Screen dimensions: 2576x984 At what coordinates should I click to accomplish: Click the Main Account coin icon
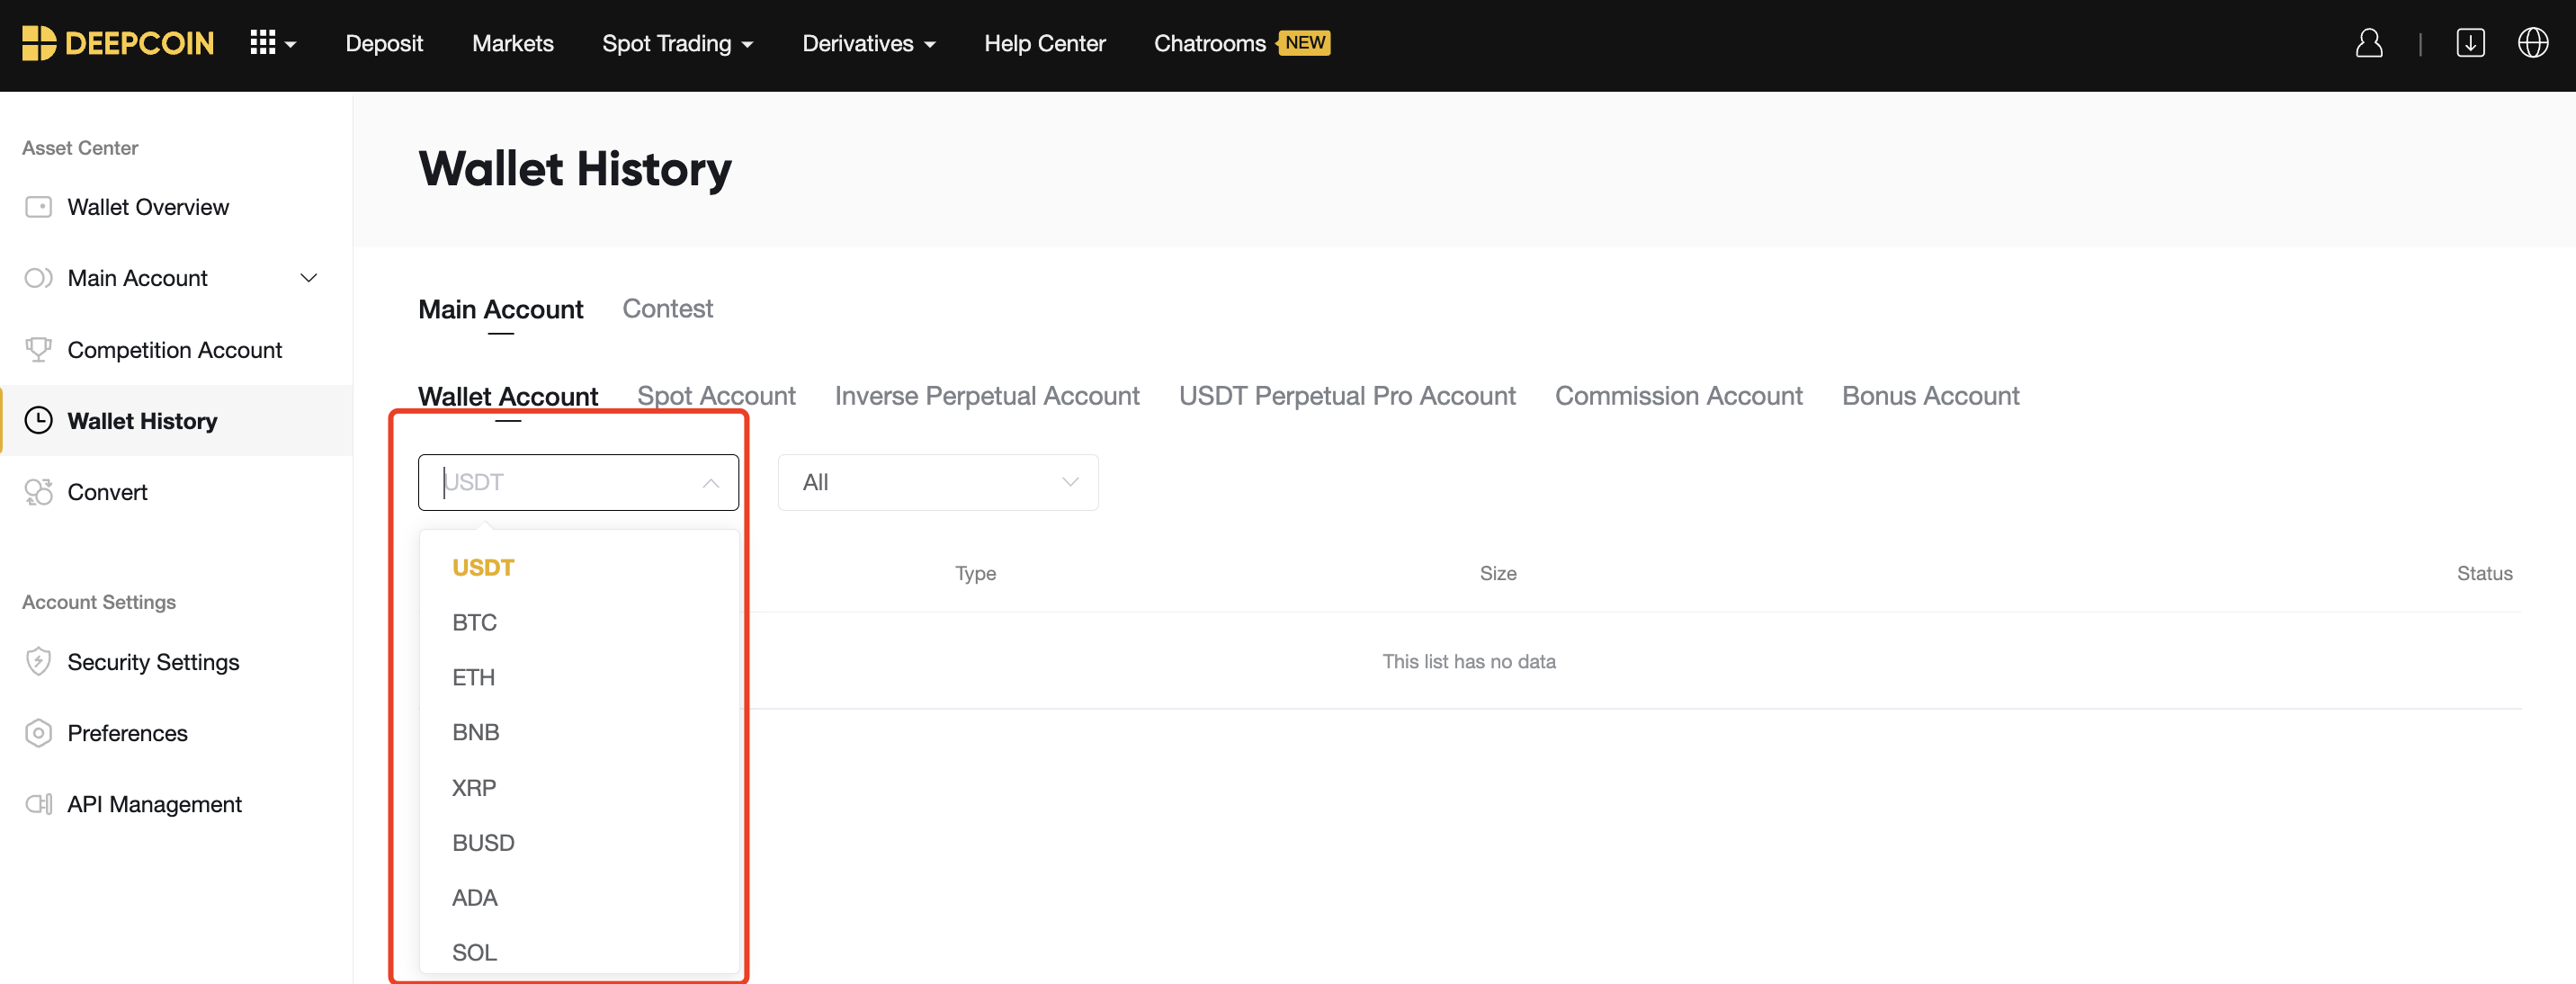(x=38, y=278)
